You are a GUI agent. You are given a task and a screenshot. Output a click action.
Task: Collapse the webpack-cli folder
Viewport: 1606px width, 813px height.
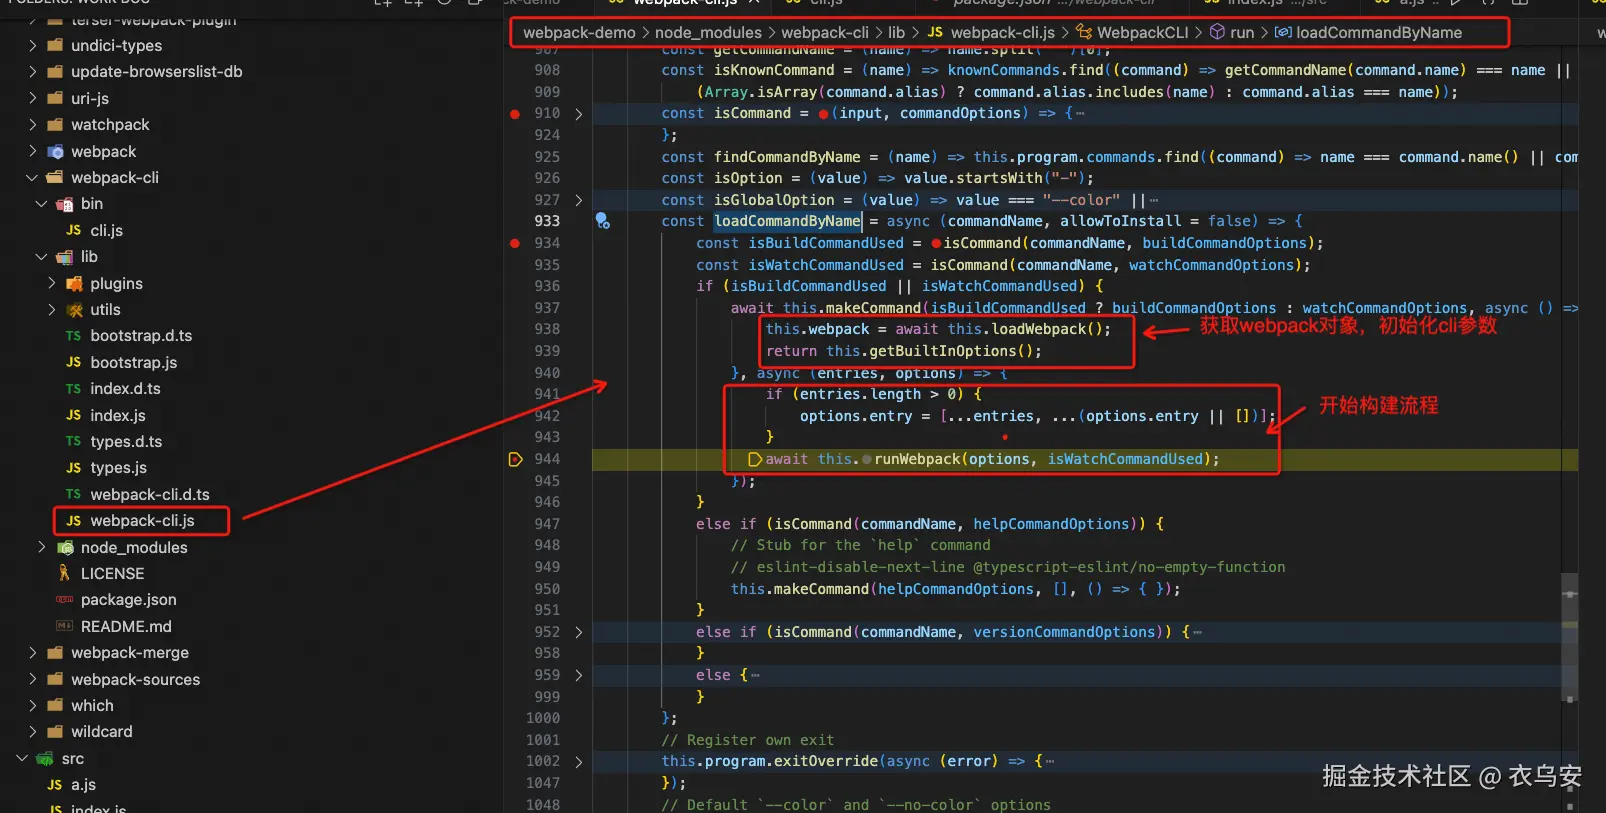pos(32,178)
